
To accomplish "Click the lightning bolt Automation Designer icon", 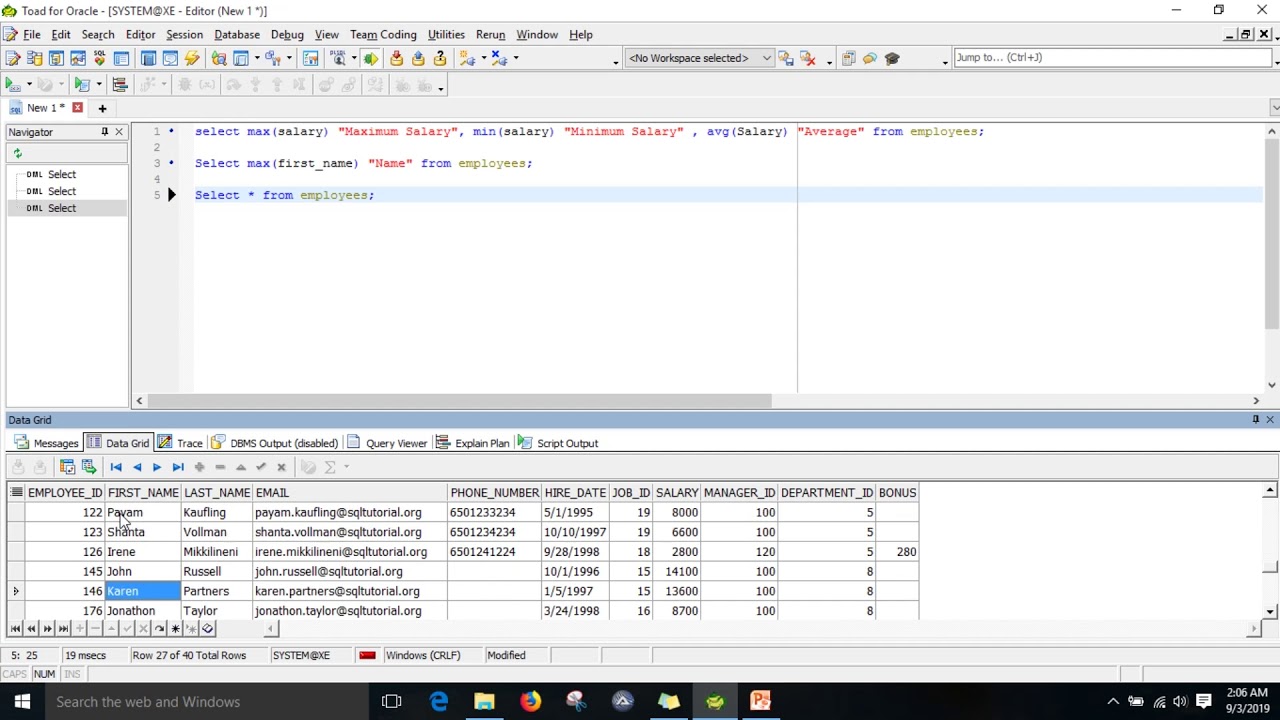I will [192, 58].
